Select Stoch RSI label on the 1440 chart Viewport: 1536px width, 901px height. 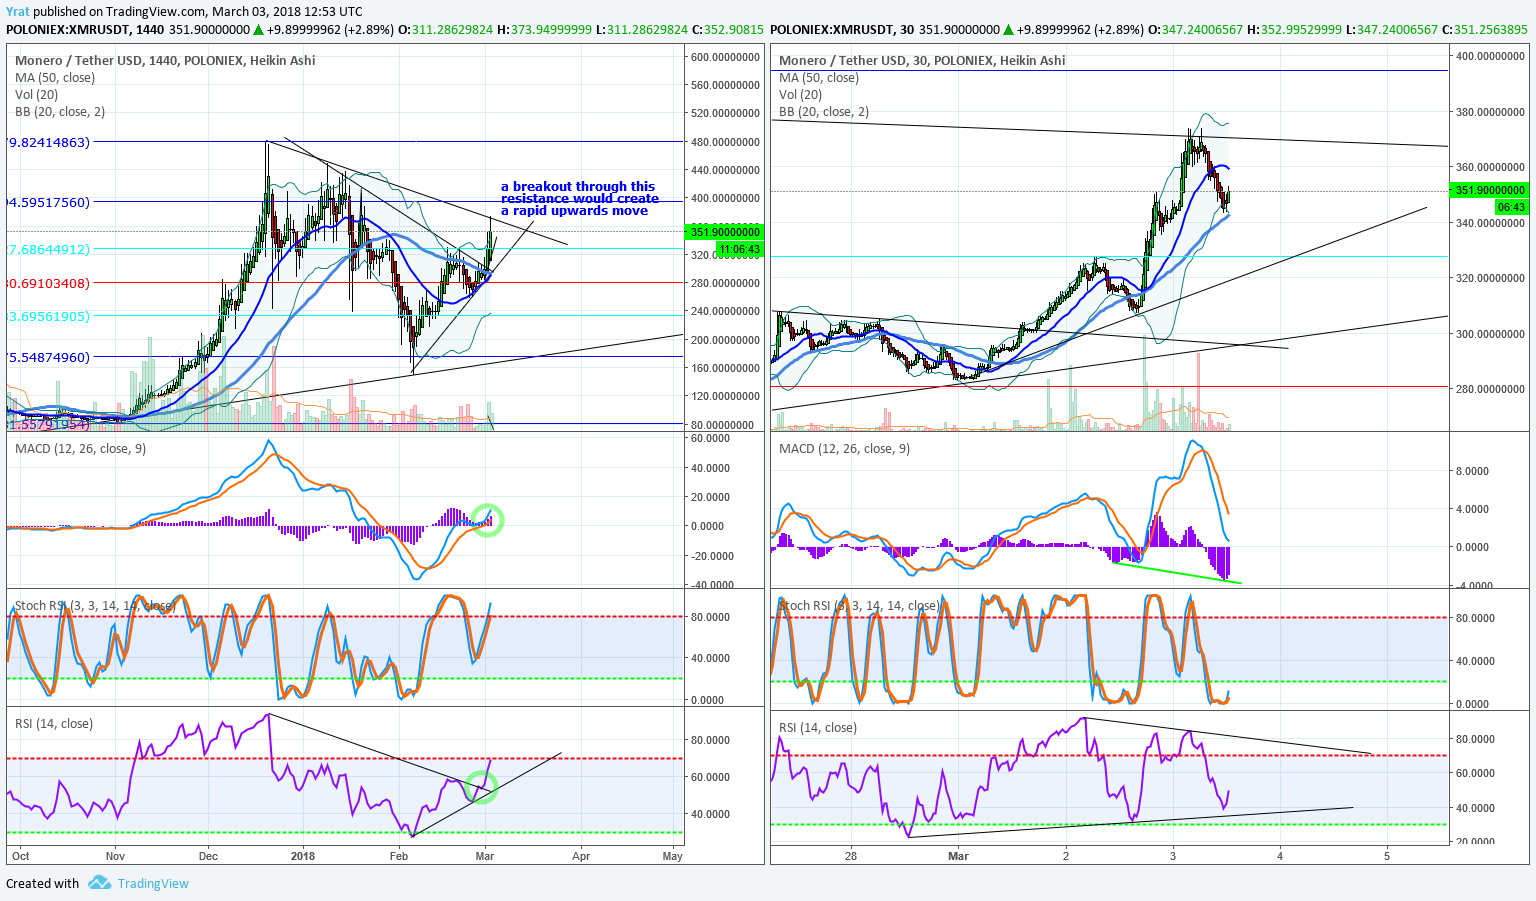[95, 605]
